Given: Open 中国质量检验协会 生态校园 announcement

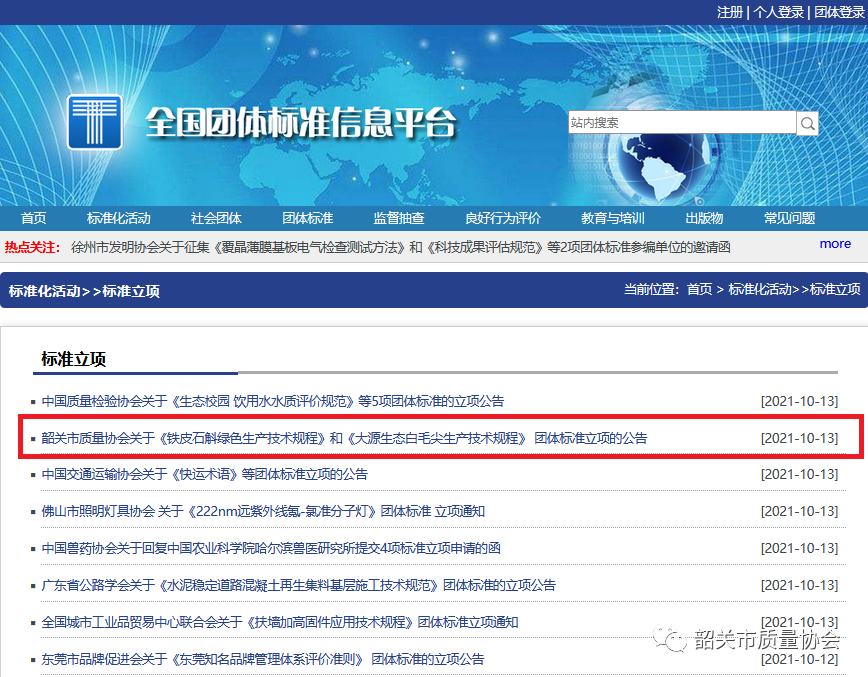Looking at the screenshot, I should (273, 401).
